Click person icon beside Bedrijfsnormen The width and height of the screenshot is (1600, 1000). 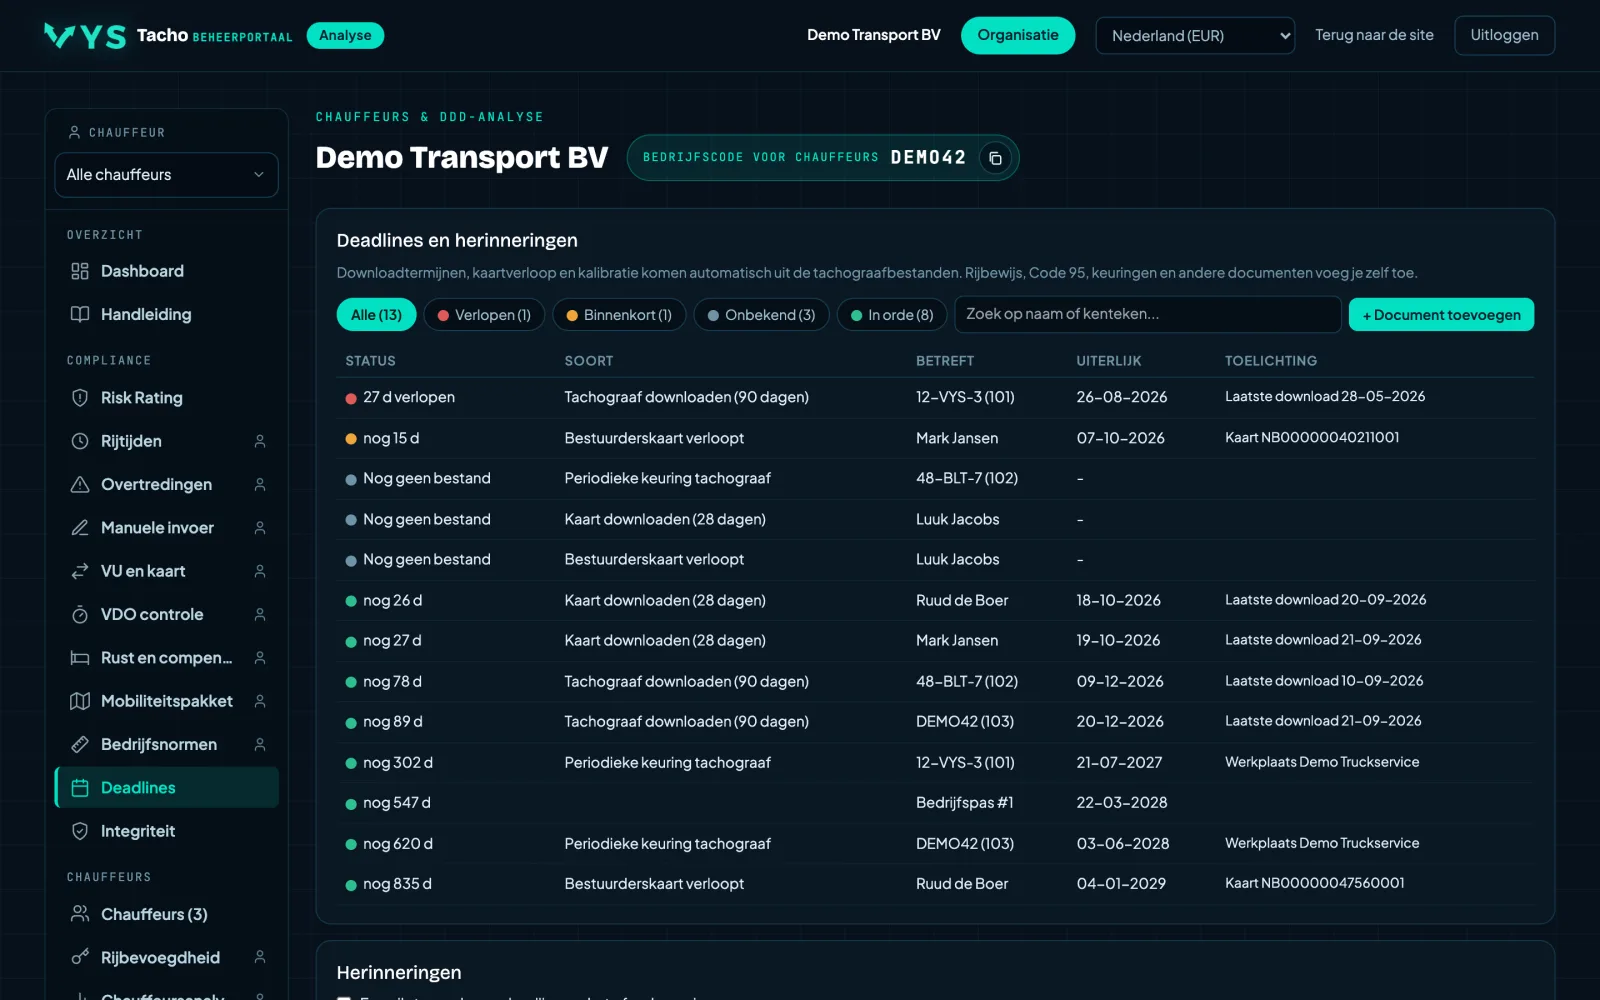tap(260, 744)
